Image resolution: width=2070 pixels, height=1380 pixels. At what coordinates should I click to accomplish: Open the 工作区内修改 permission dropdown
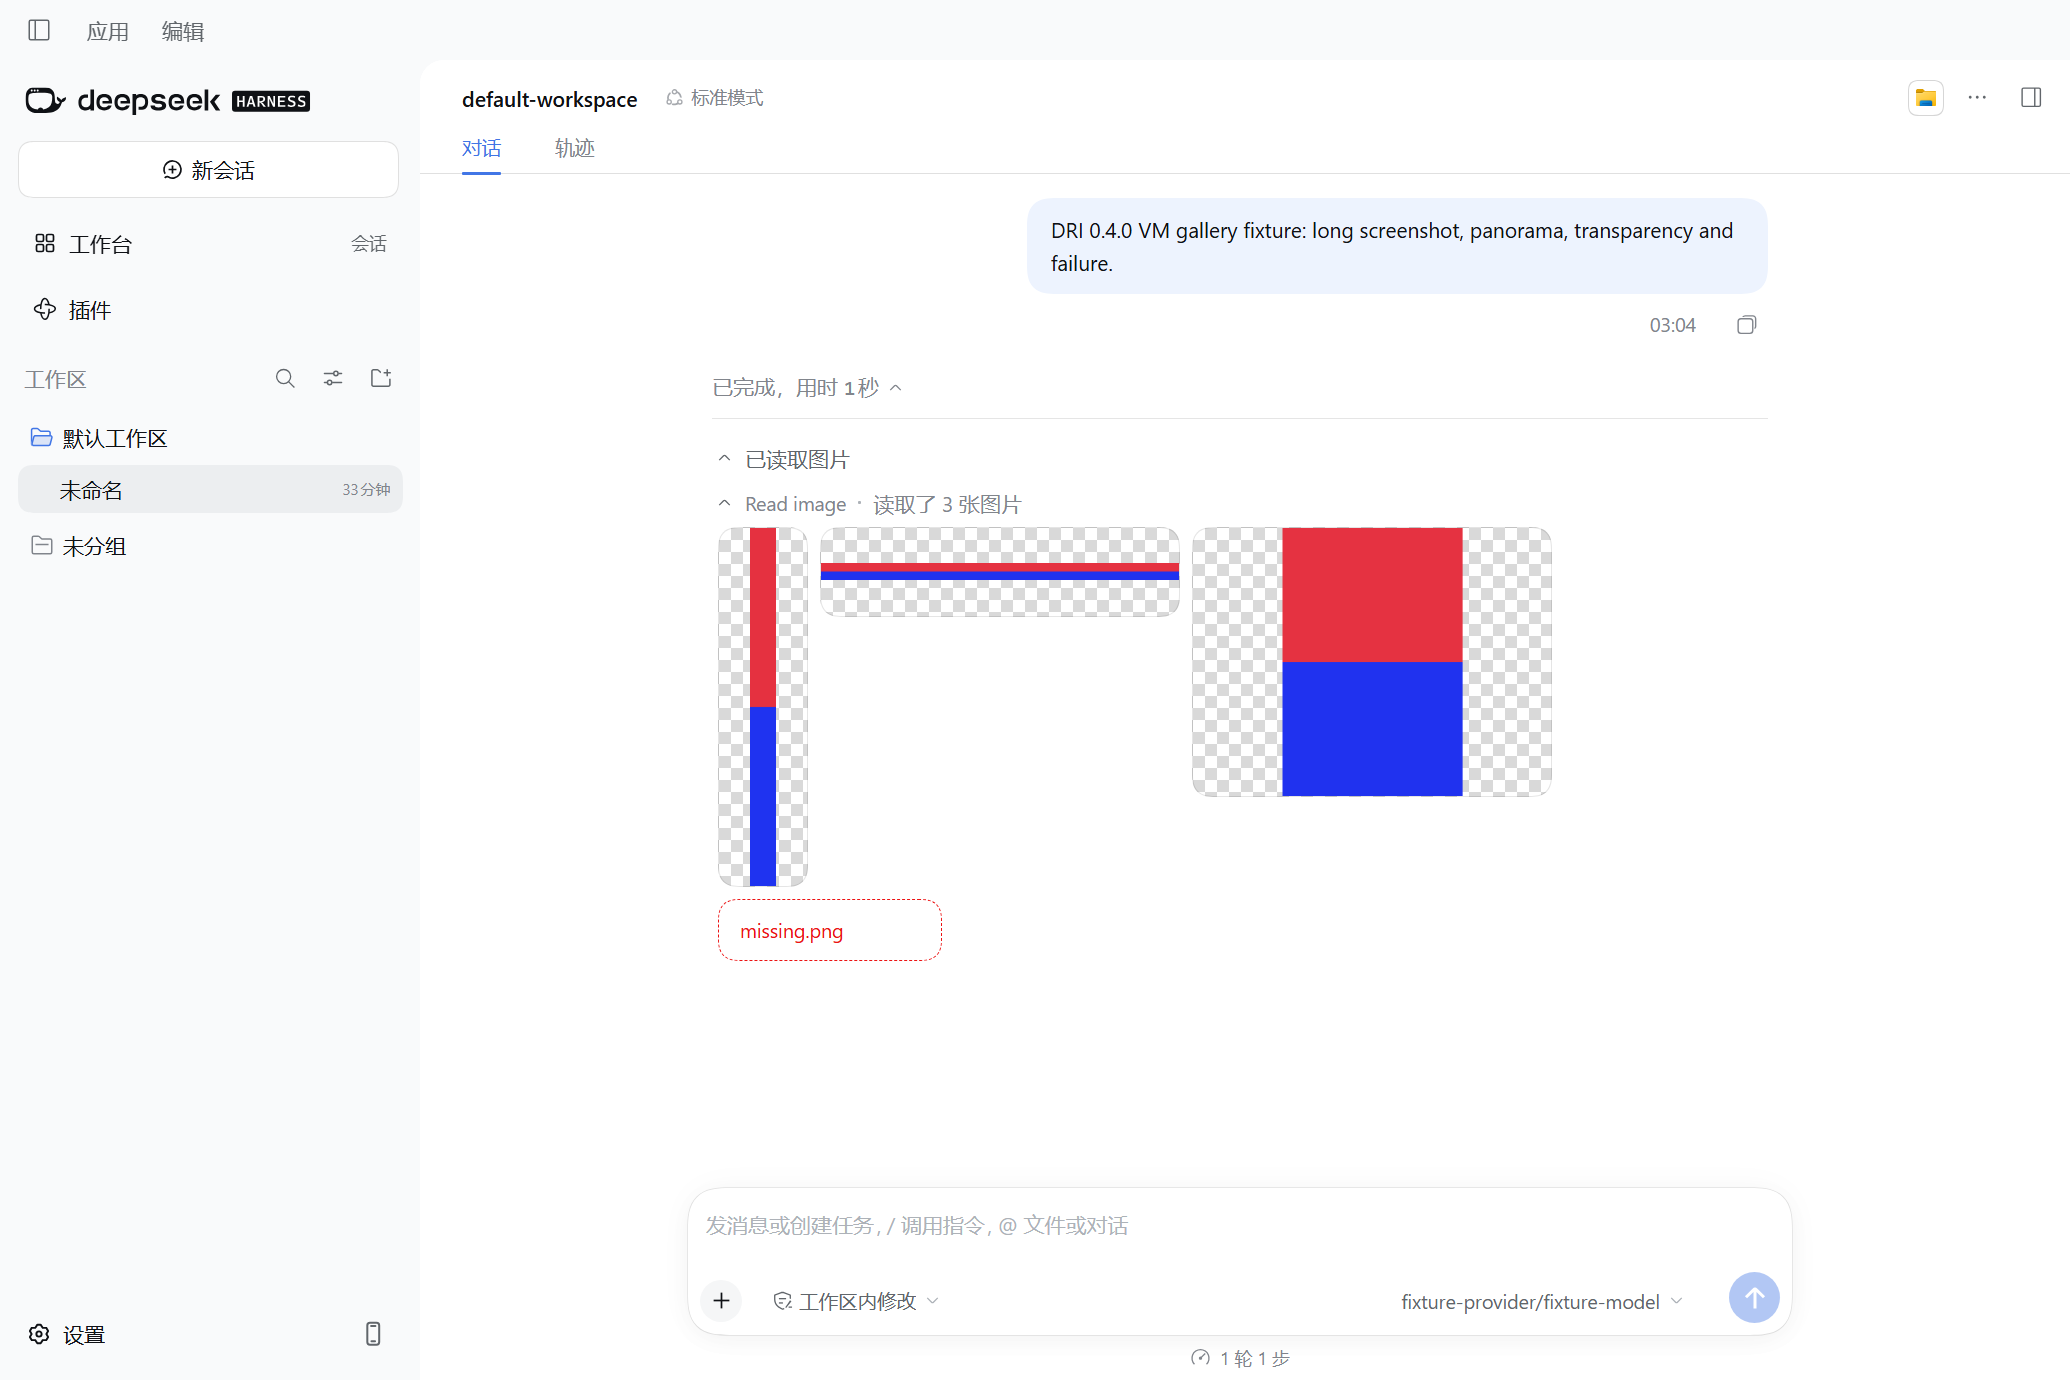click(856, 1301)
